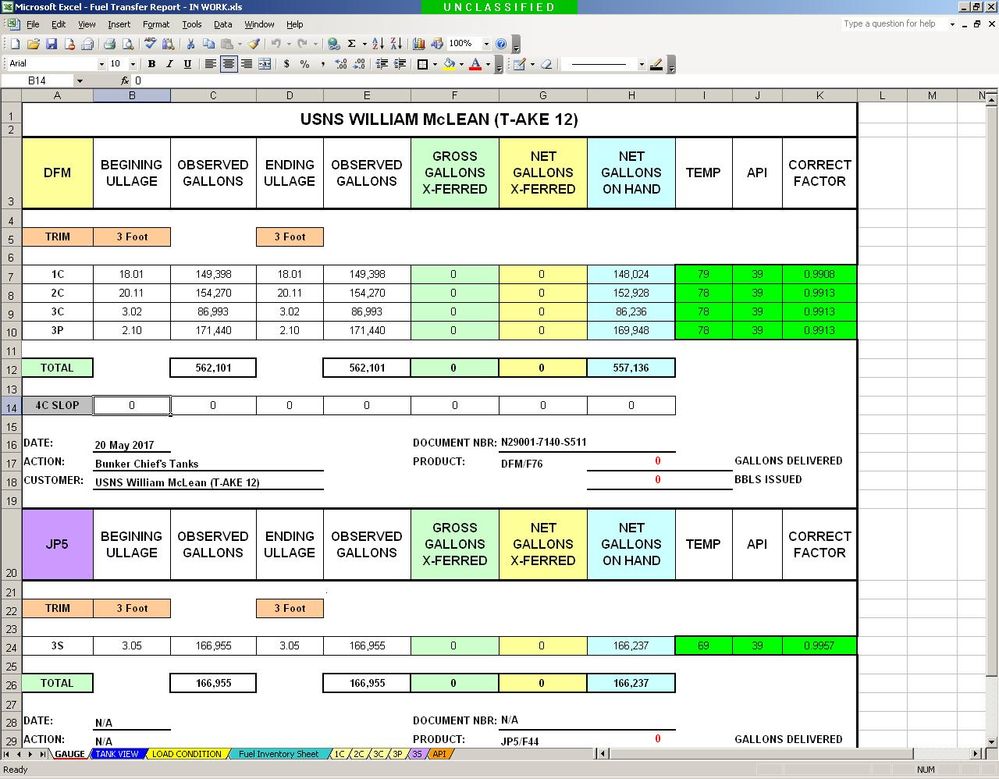This screenshot has height=779, width=999.
Task: Toggle left text alignment
Action: [x=210, y=64]
